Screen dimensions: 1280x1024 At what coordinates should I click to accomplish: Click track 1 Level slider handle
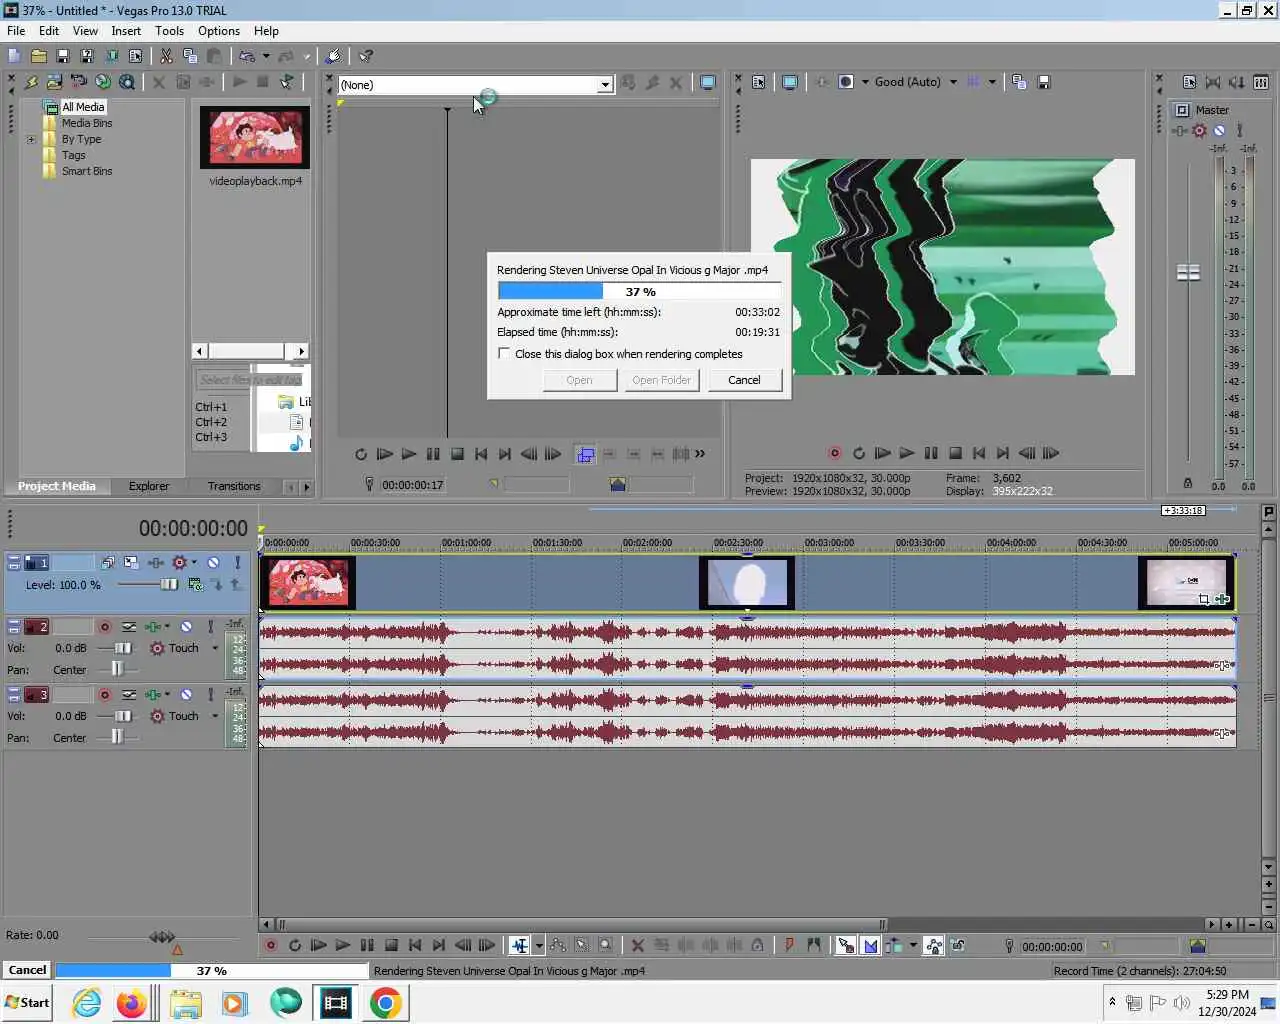(169, 584)
